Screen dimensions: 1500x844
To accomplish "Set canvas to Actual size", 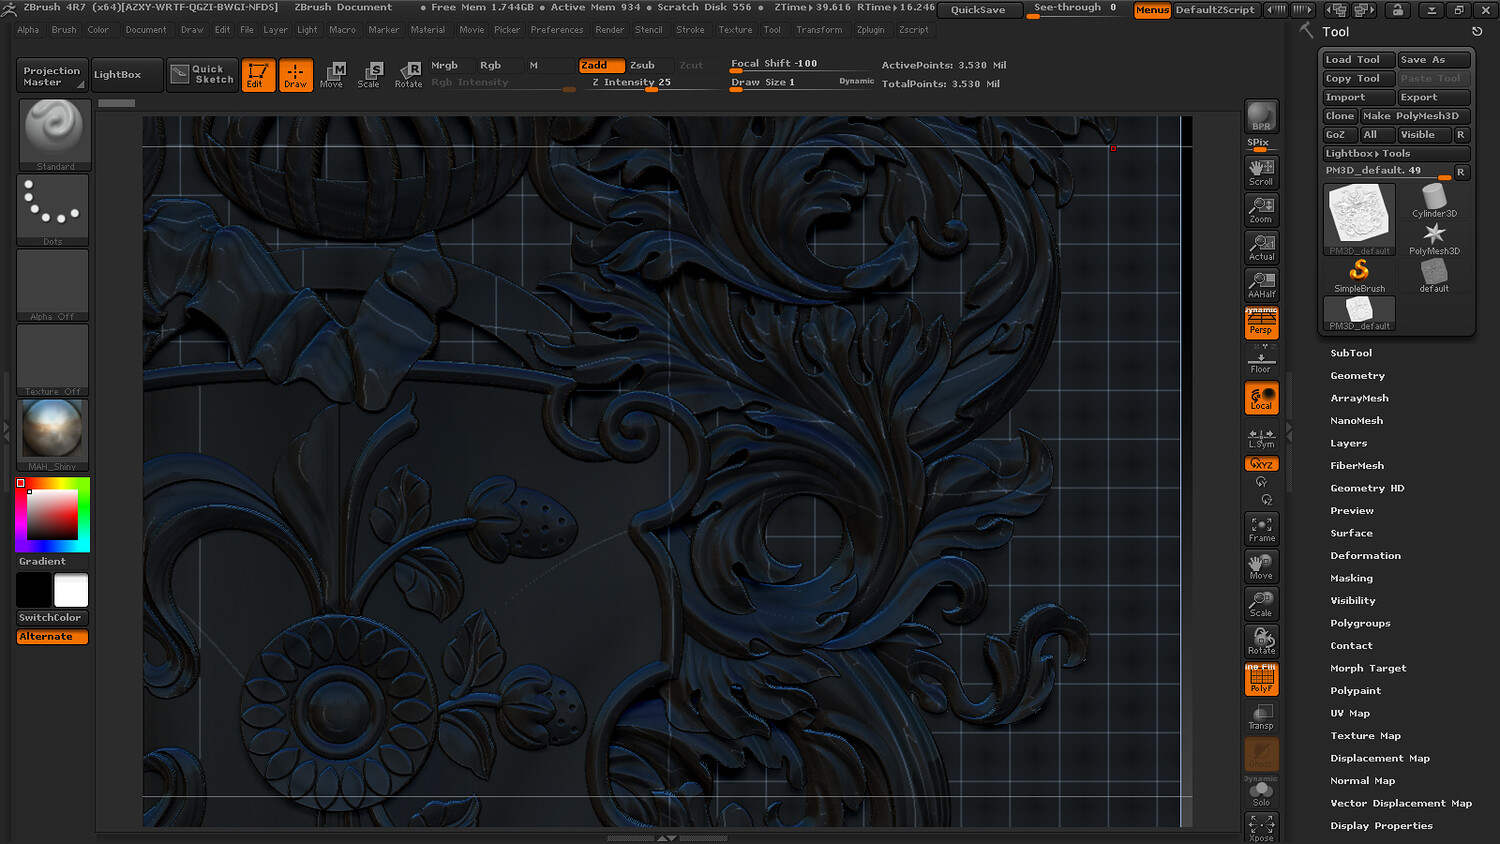I will [1262, 247].
